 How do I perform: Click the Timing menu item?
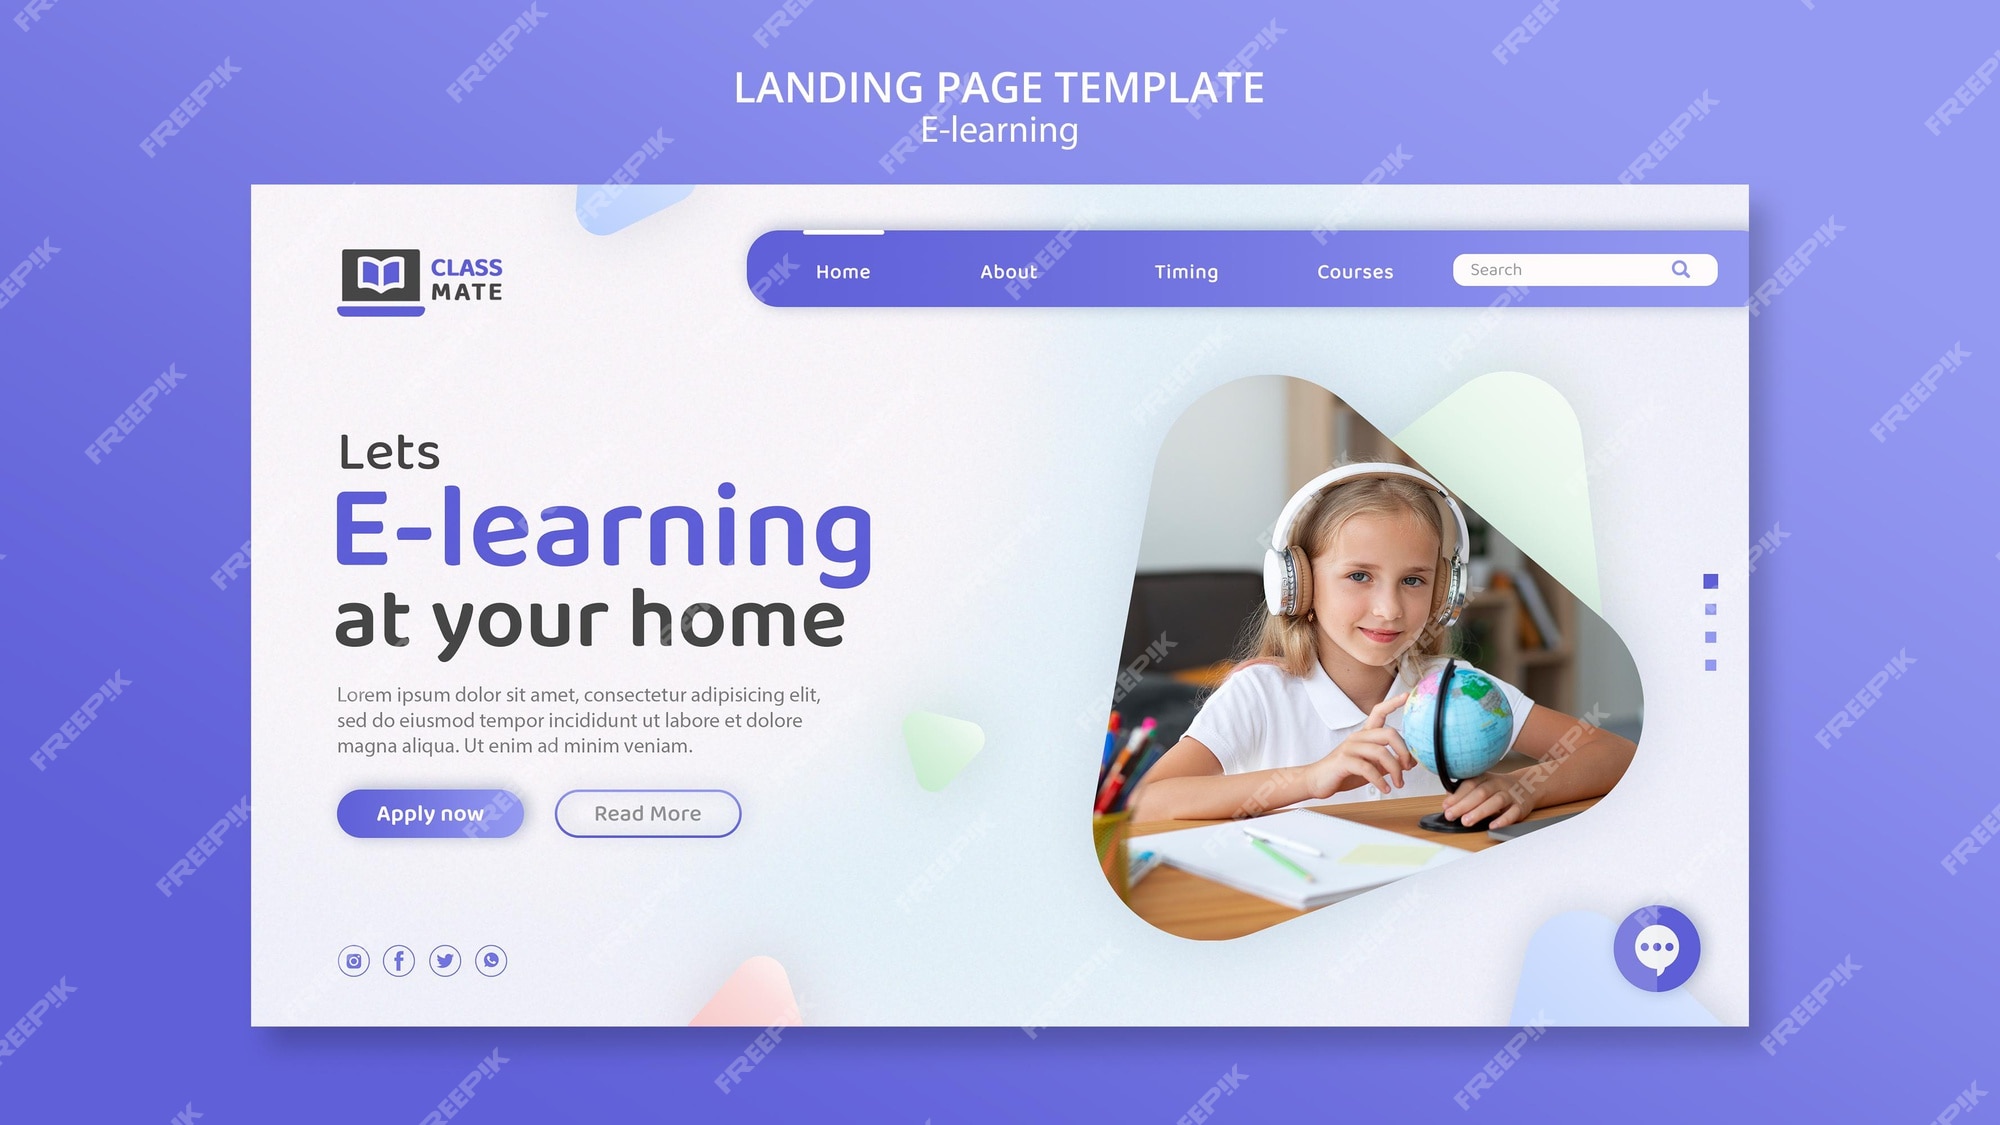tap(1183, 271)
